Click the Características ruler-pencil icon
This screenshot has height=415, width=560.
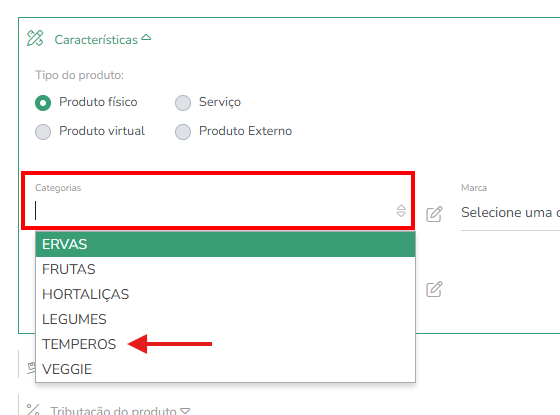click(x=35, y=38)
